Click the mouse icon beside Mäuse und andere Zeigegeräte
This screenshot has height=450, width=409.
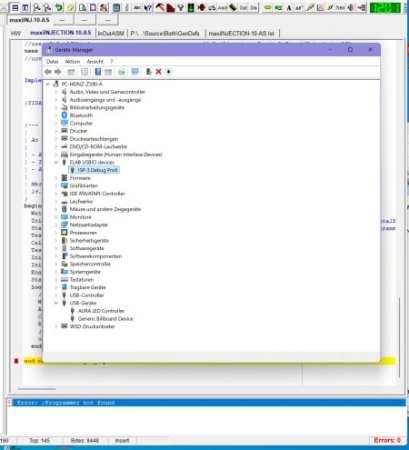point(64,209)
